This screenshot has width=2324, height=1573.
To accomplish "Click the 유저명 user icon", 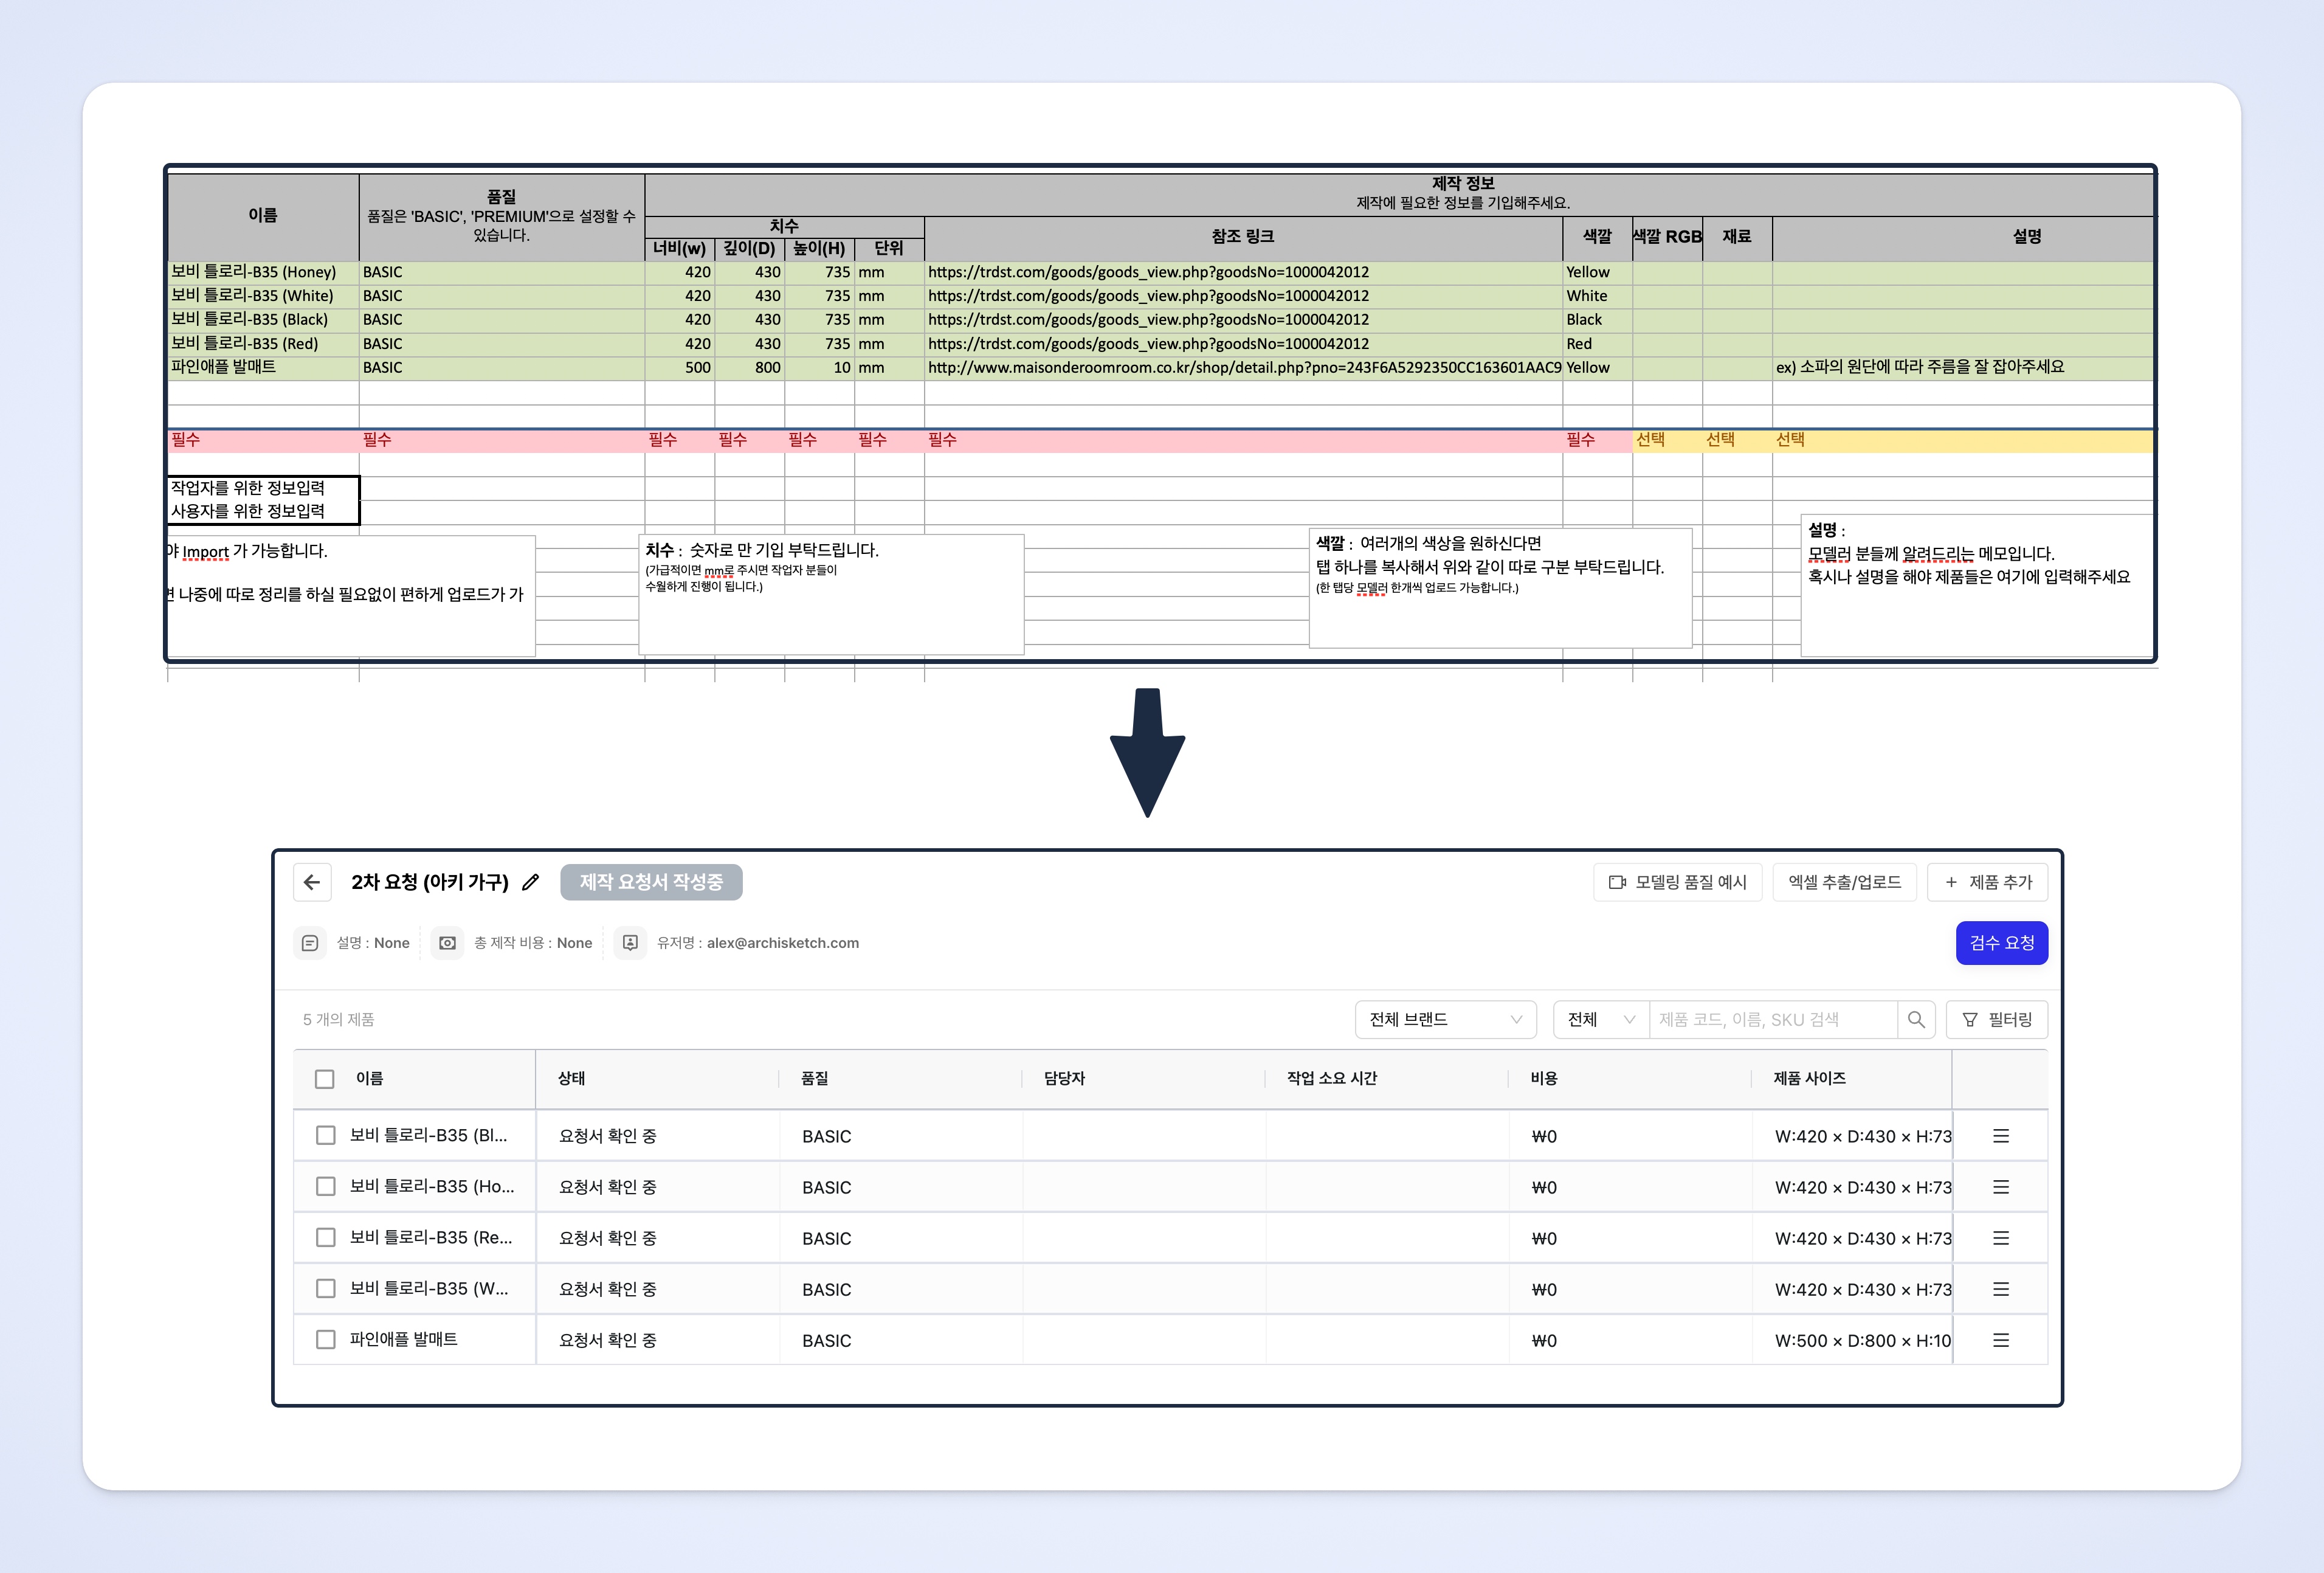I will [630, 943].
